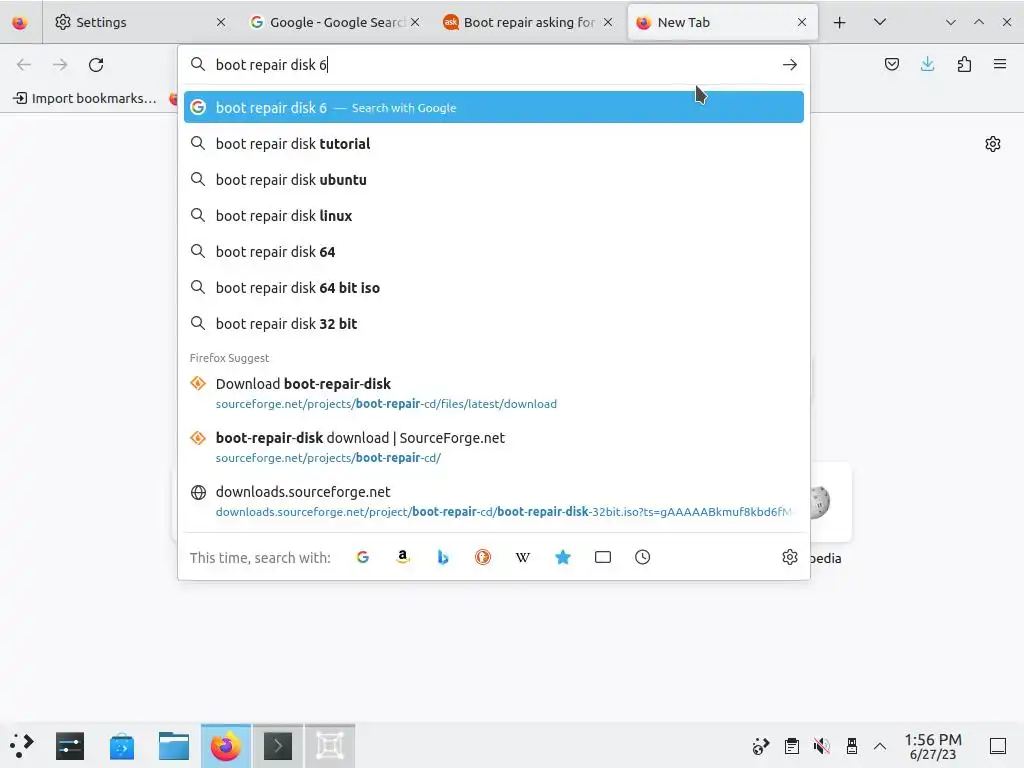Open clipboard tray icon
This screenshot has height=768, width=1024.
[x=792, y=746]
